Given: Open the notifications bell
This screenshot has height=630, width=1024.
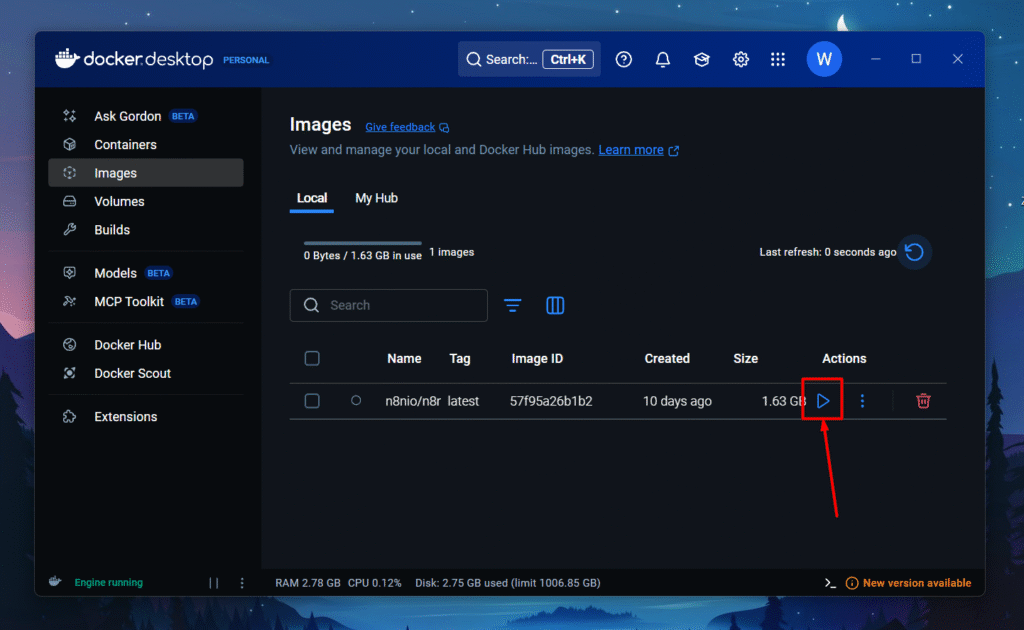Looking at the screenshot, I should (x=662, y=60).
